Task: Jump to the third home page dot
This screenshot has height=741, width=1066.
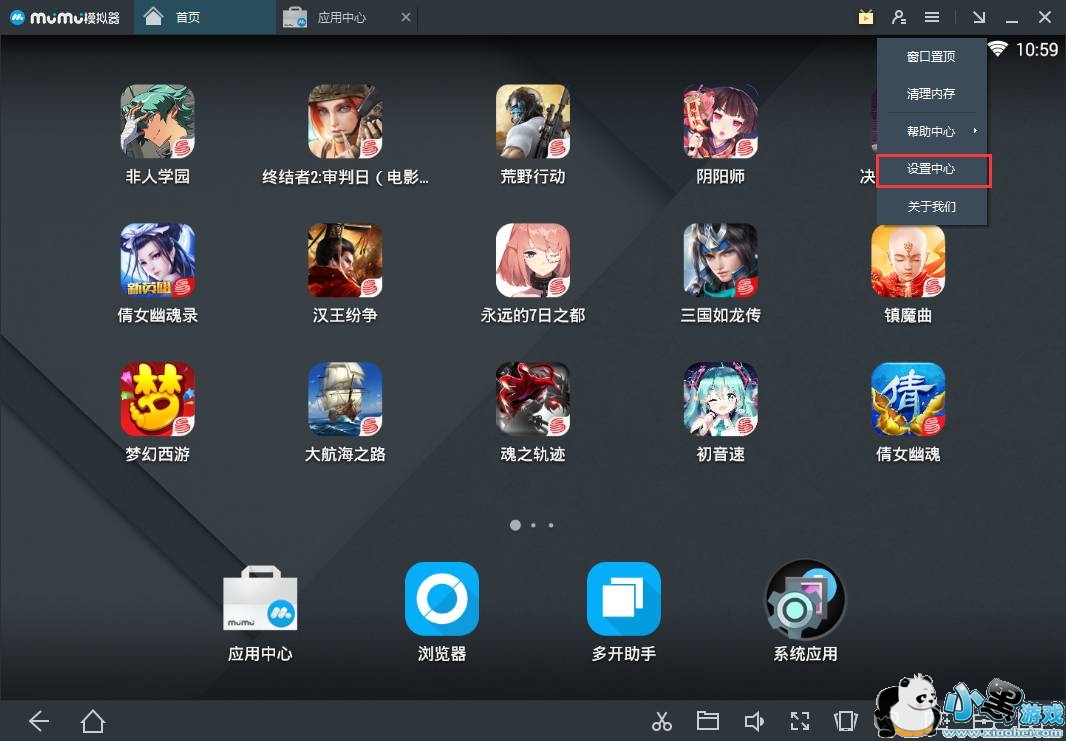Action: (551, 525)
